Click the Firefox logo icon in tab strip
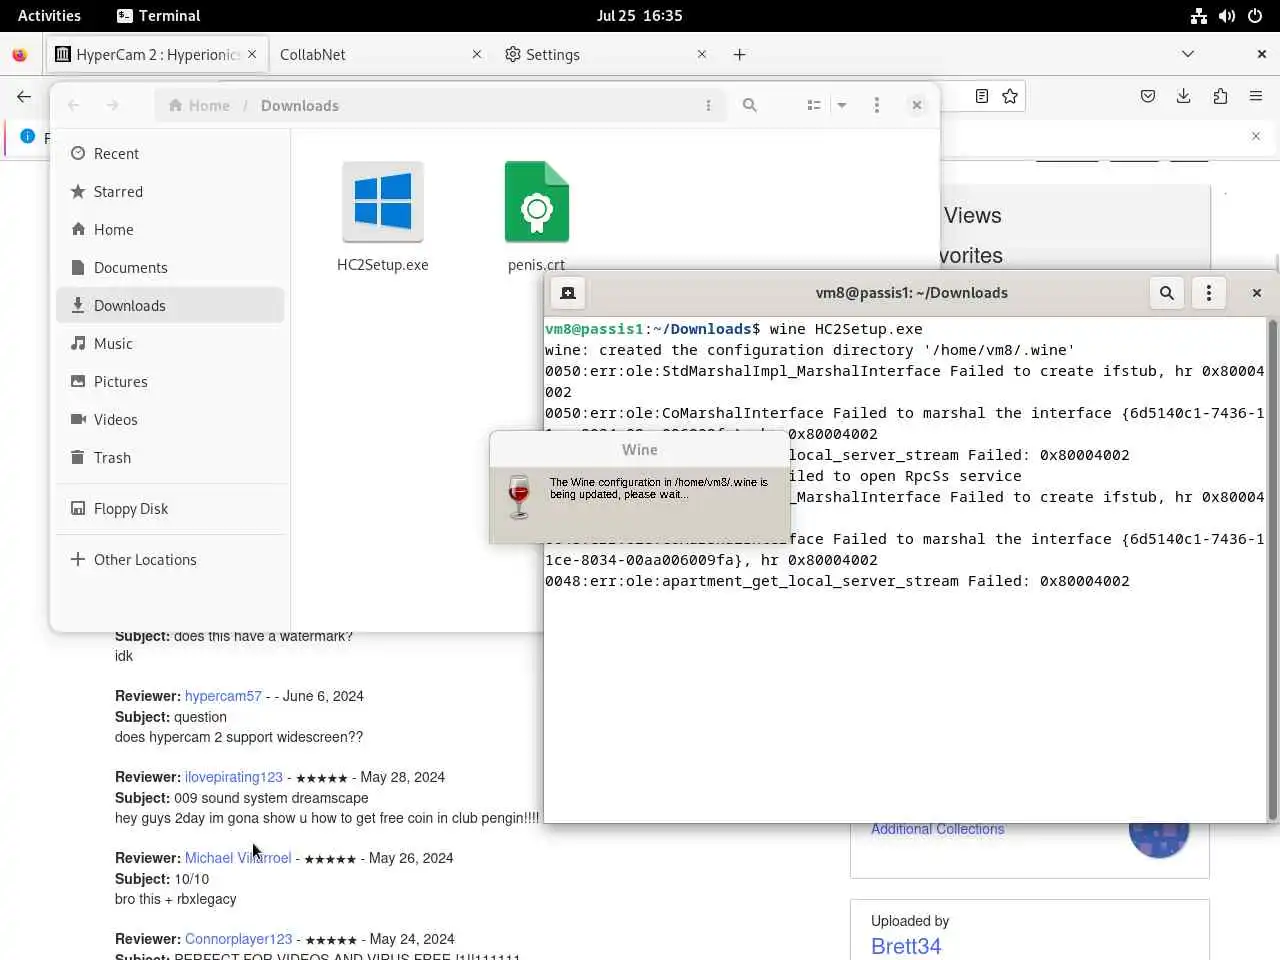Viewport: 1280px width, 960px height. click(x=19, y=54)
